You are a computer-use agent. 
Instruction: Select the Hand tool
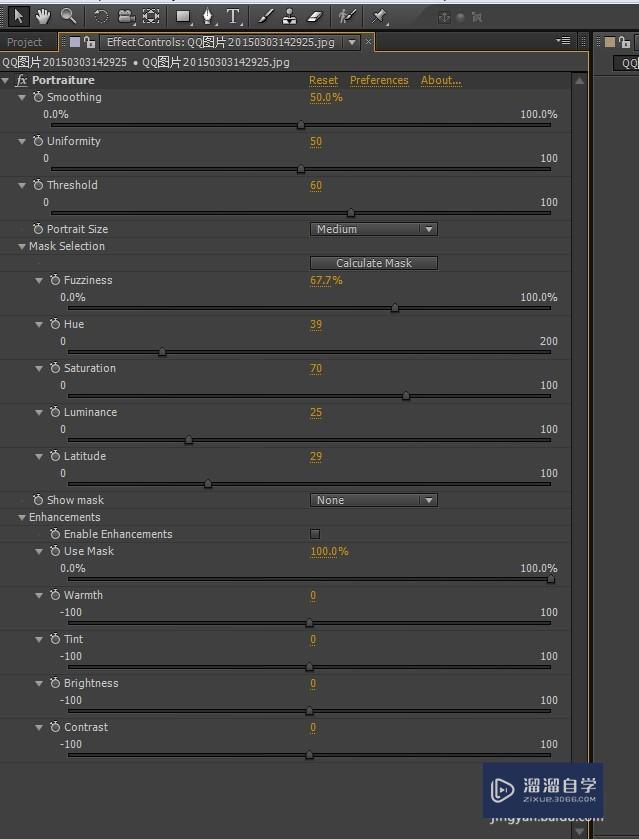click(x=43, y=15)
